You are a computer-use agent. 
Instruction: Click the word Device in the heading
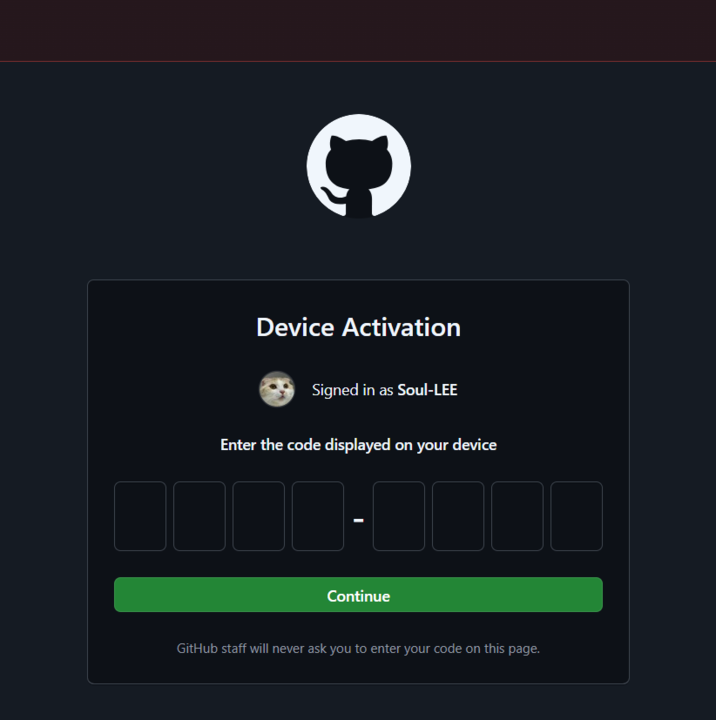tap(295, 327)
